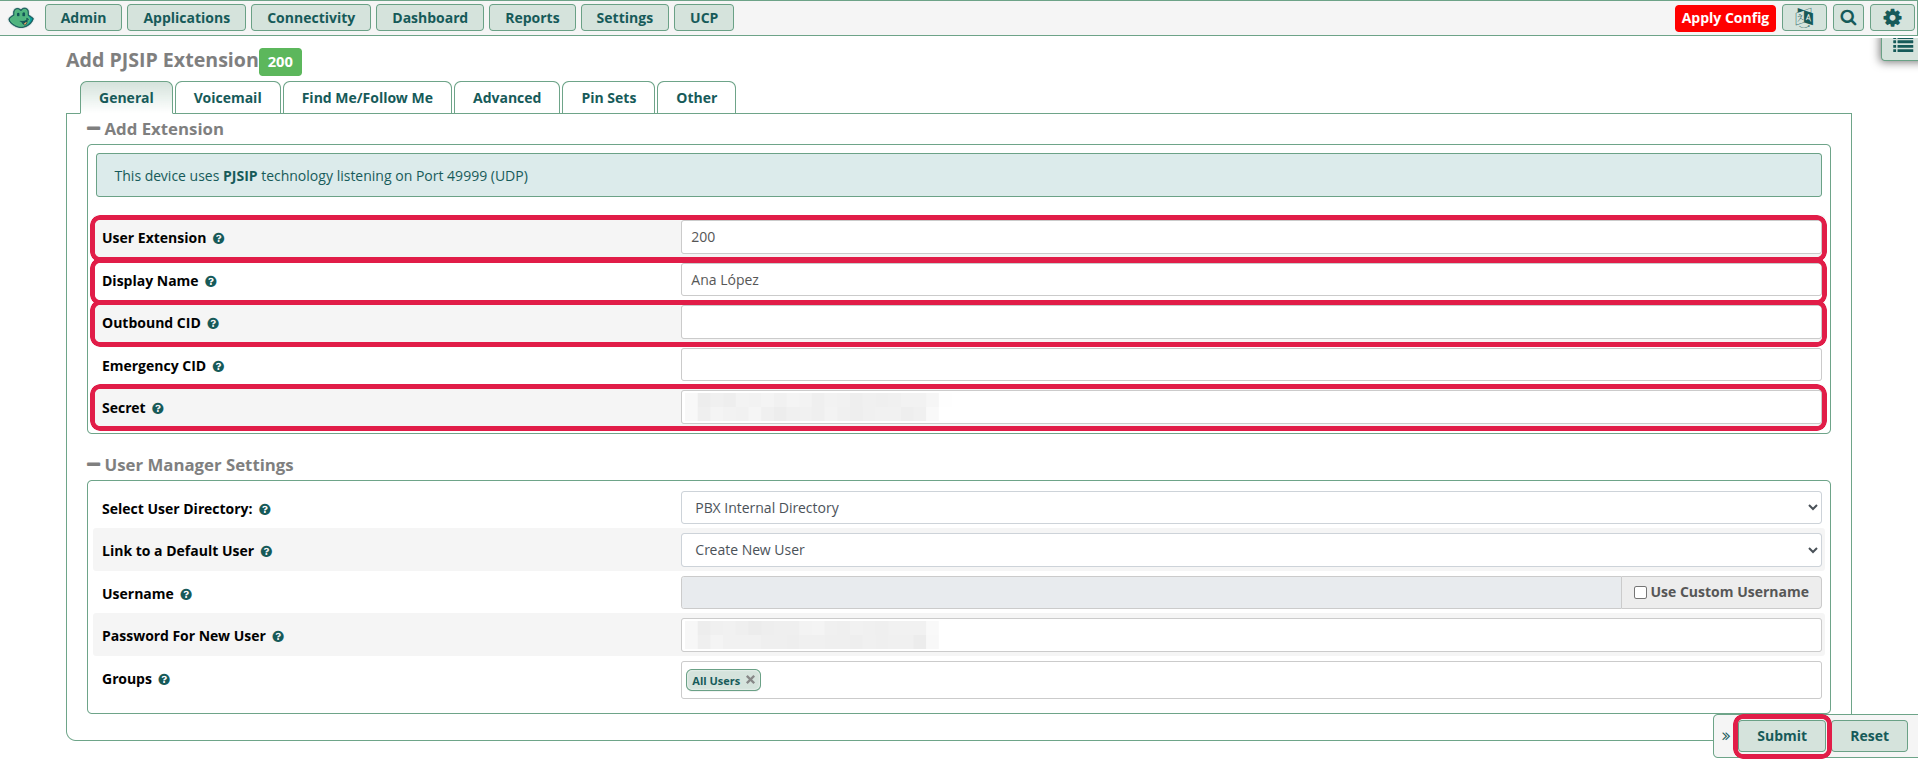Click the Emergency CID input field

pyautogui.click(x=1251, y=365)
